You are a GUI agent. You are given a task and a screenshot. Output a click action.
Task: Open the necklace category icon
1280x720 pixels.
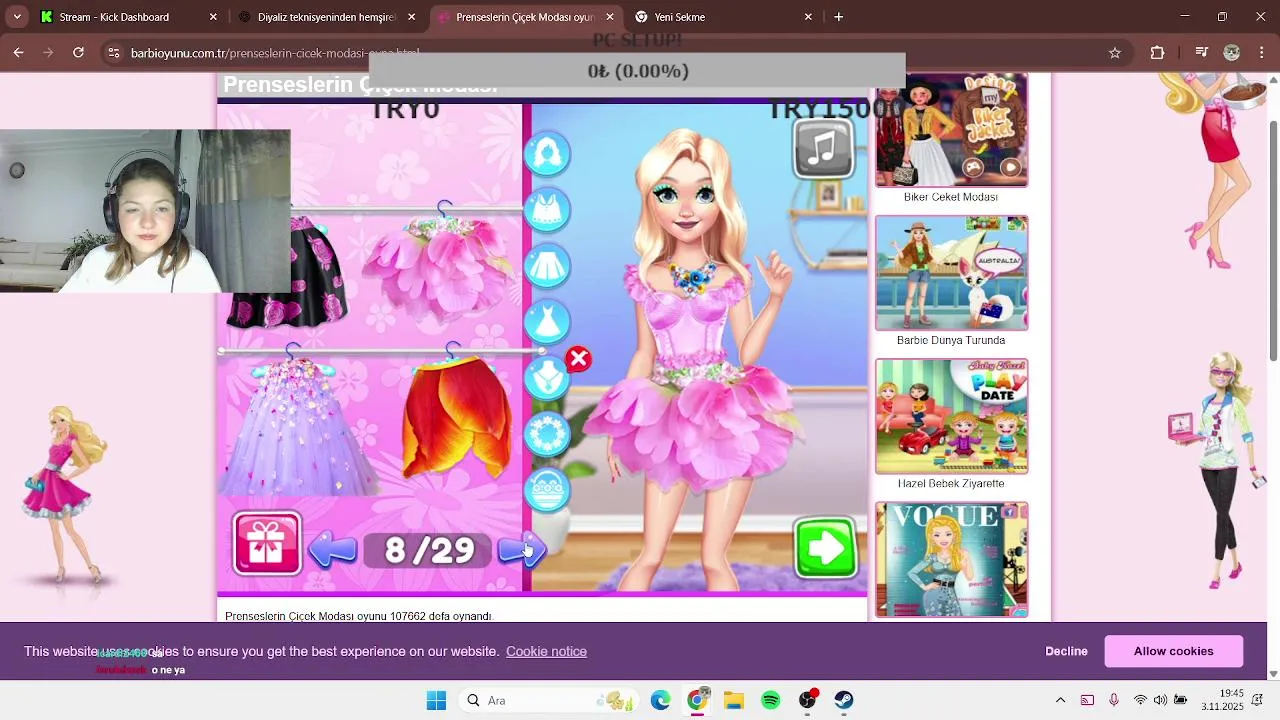click(547, 378)
